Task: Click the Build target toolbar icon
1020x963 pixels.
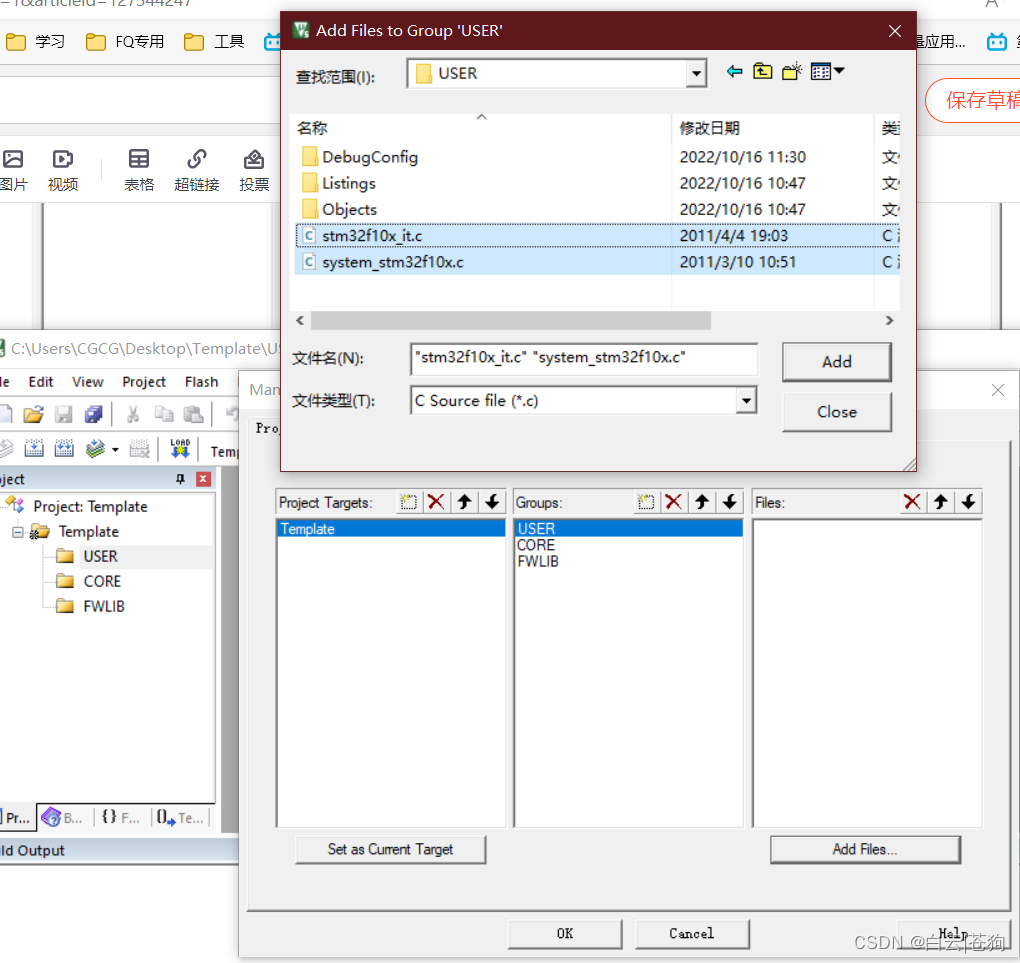Action: 34,449
